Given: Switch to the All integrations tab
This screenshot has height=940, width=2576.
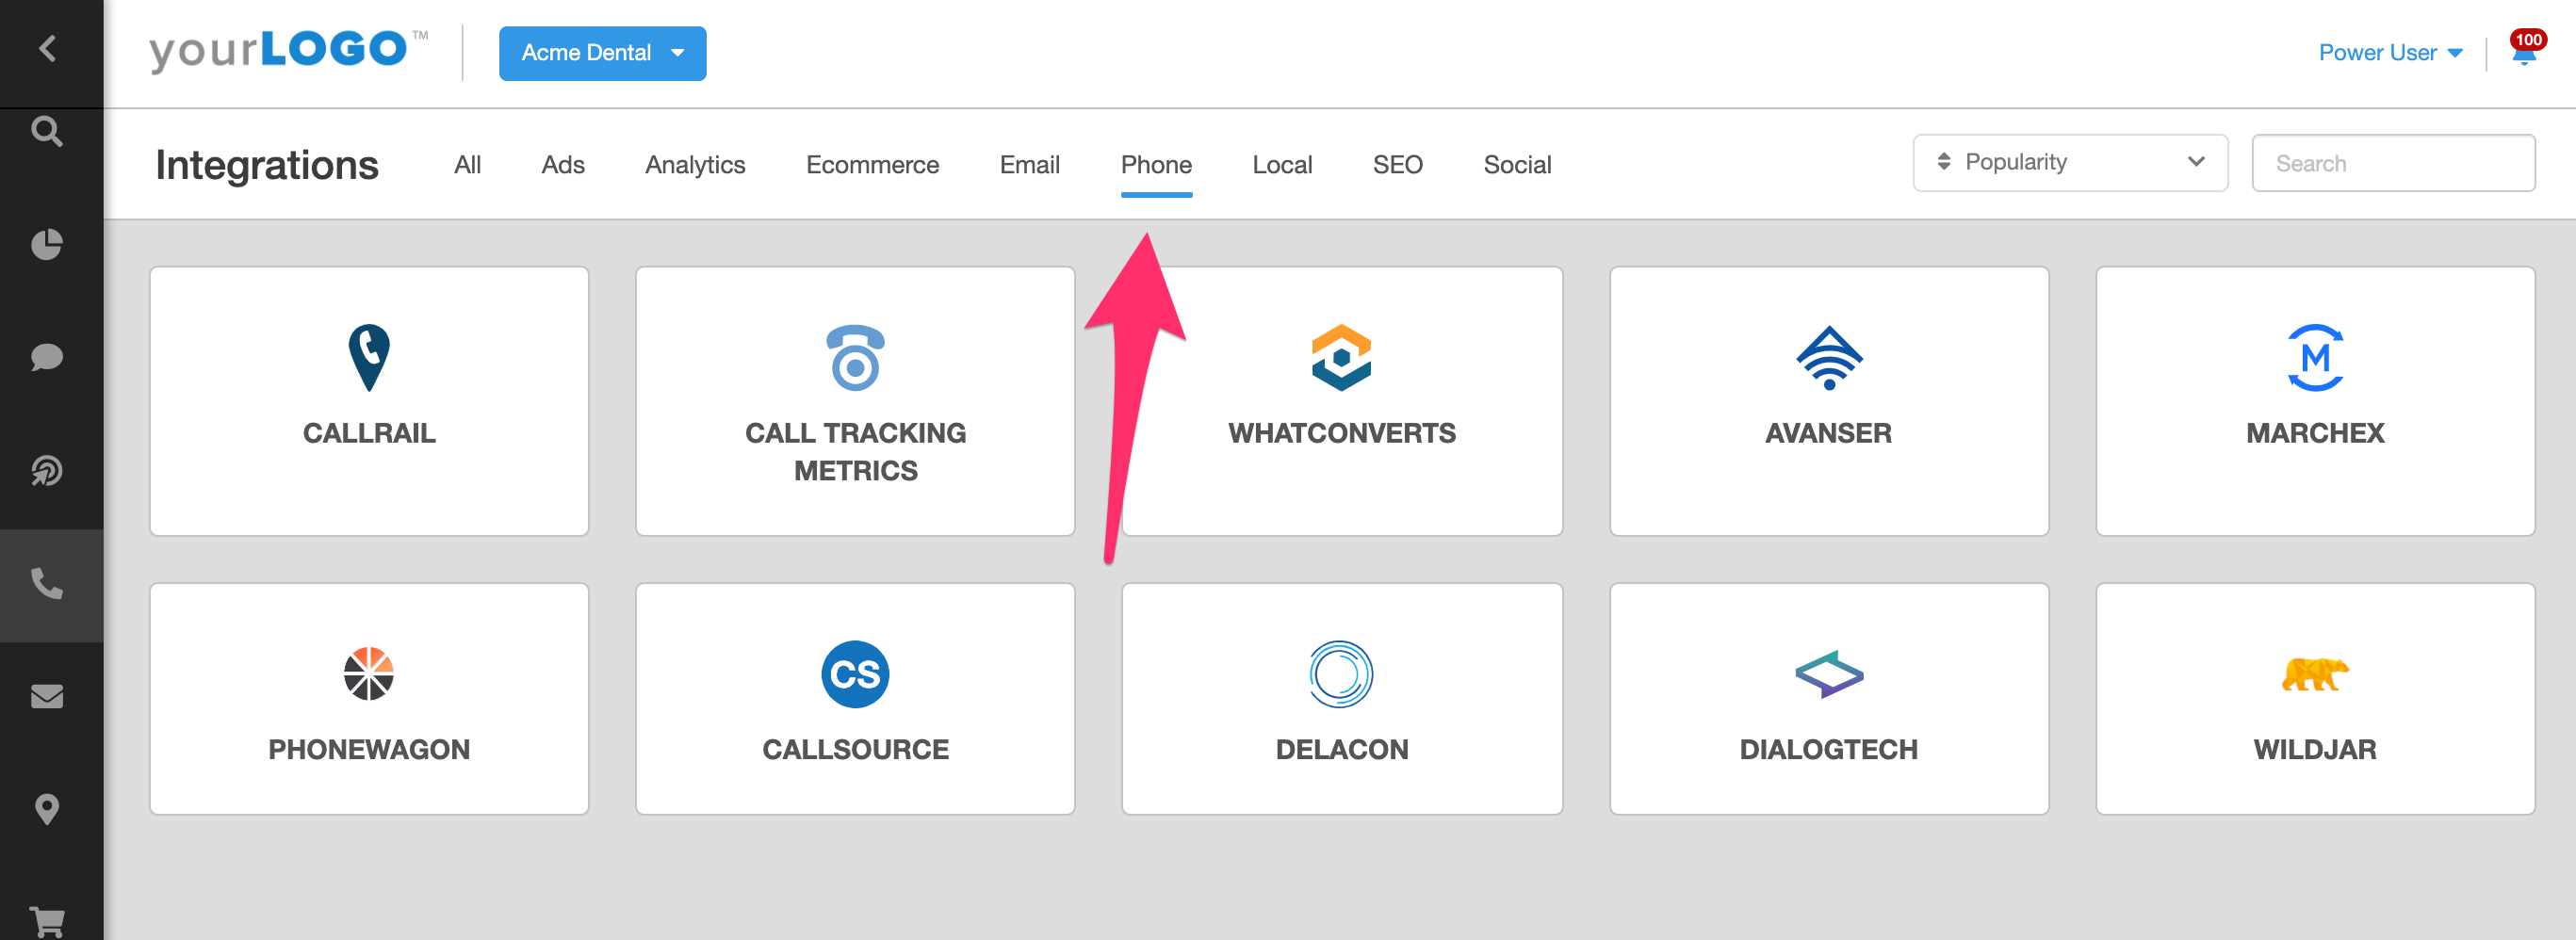Looking at the screenshot, I should click(467, 165).
